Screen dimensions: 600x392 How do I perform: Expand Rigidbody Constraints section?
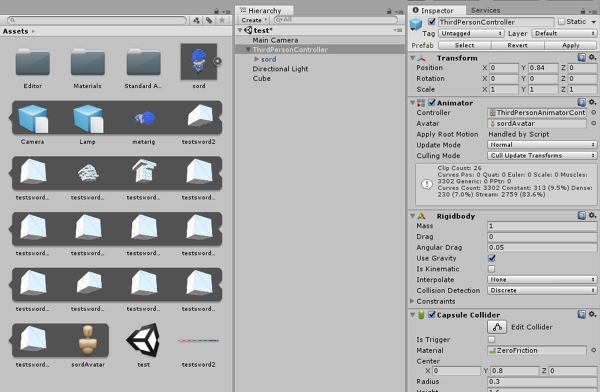pyautogui.click(x=412, y=301)
